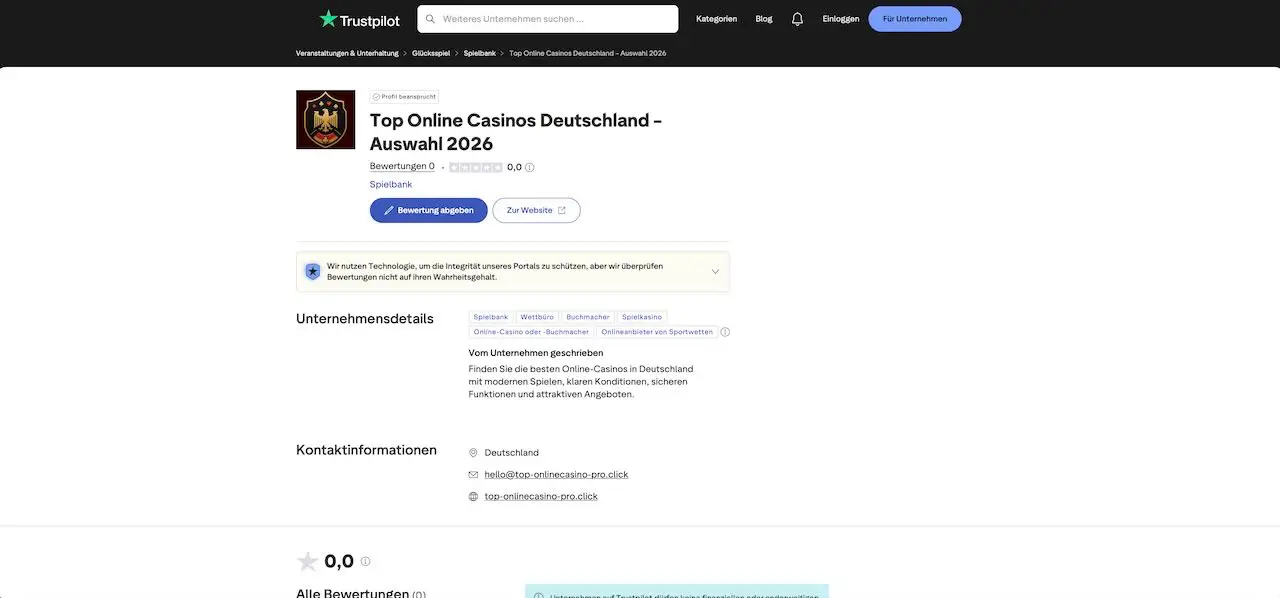Click the page title Top Online Casinos Deutschland
Image resolution: width=1280 pixels, height=598 pixels.
point(515,132)
